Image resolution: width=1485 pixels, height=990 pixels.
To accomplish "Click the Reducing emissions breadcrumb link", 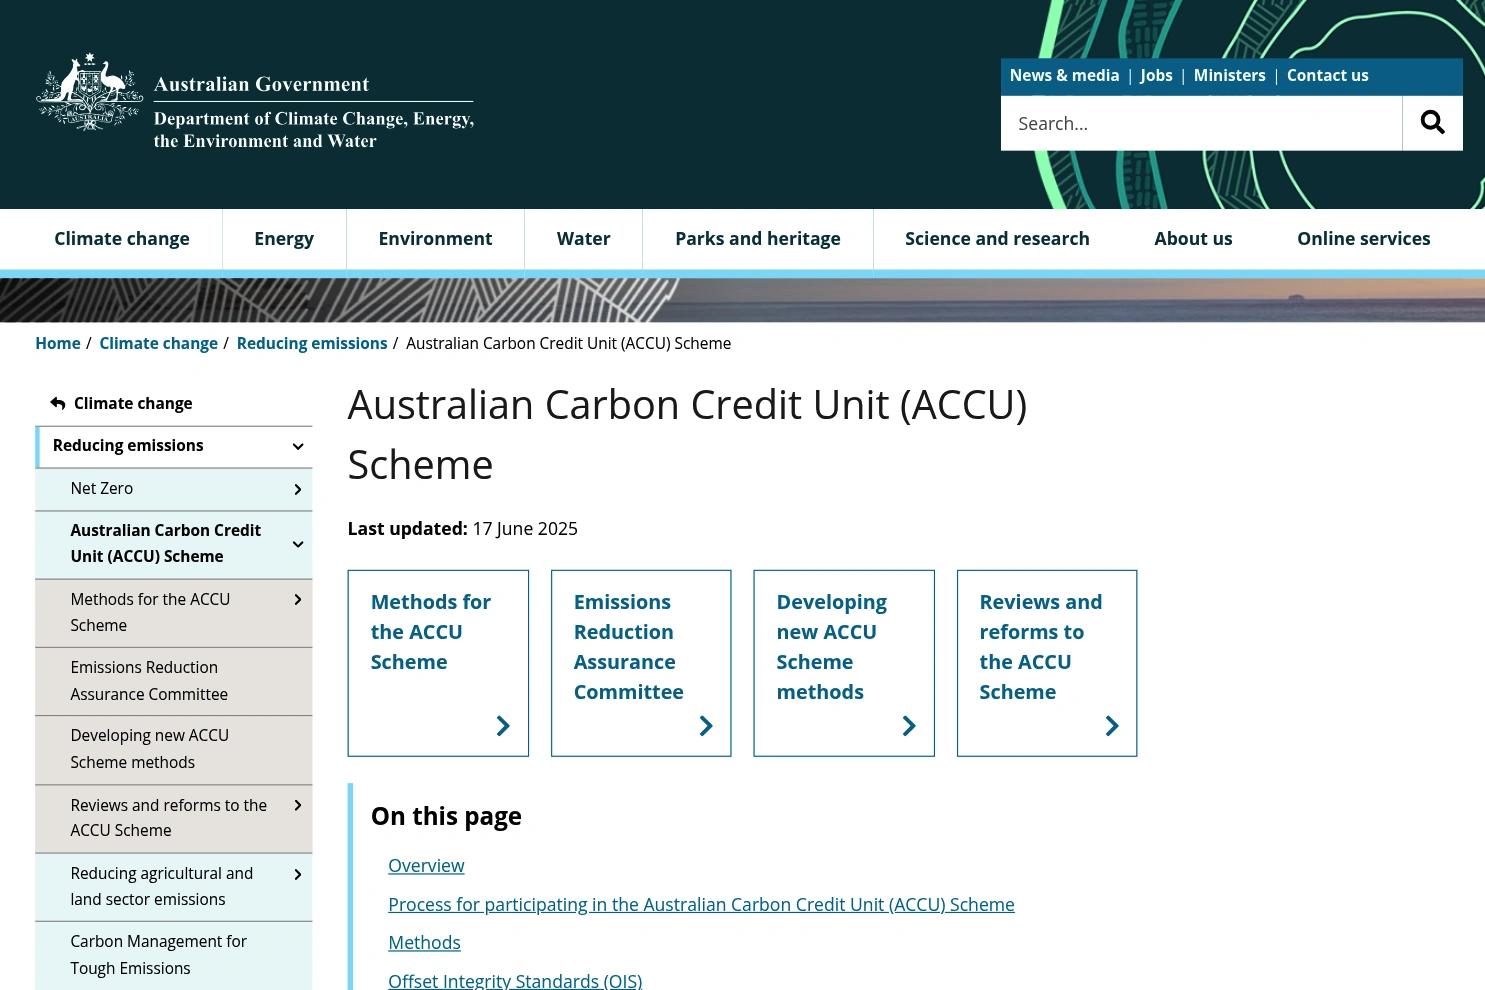I will [x=312, y=343].
